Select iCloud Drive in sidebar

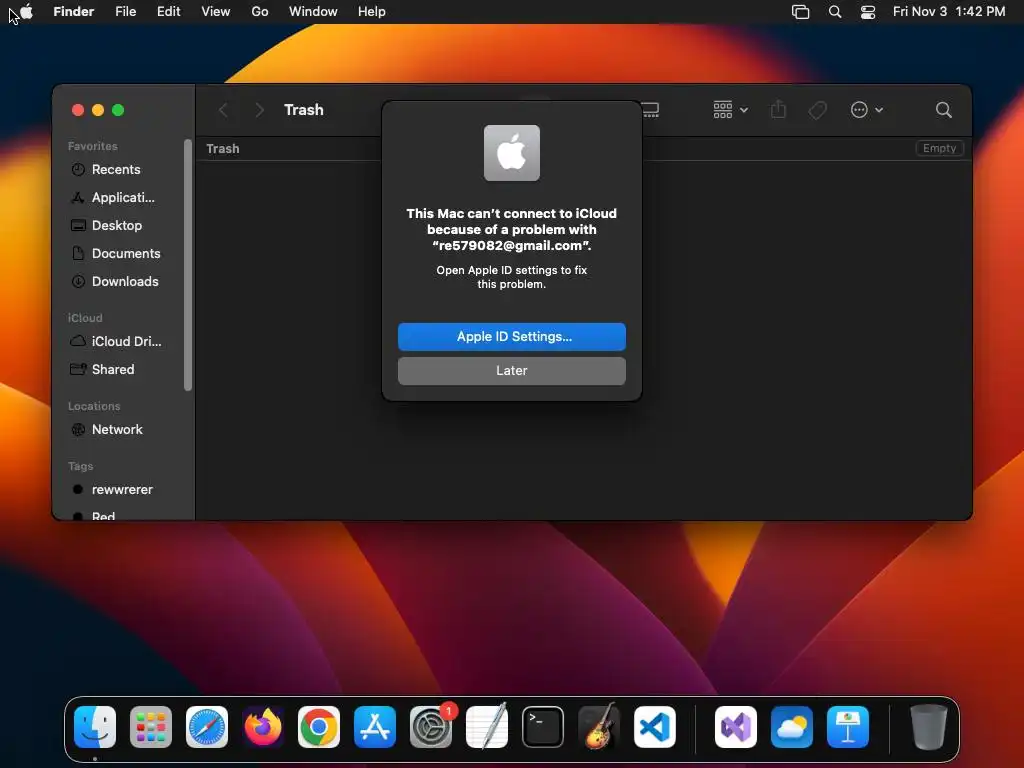click(126, 342)
